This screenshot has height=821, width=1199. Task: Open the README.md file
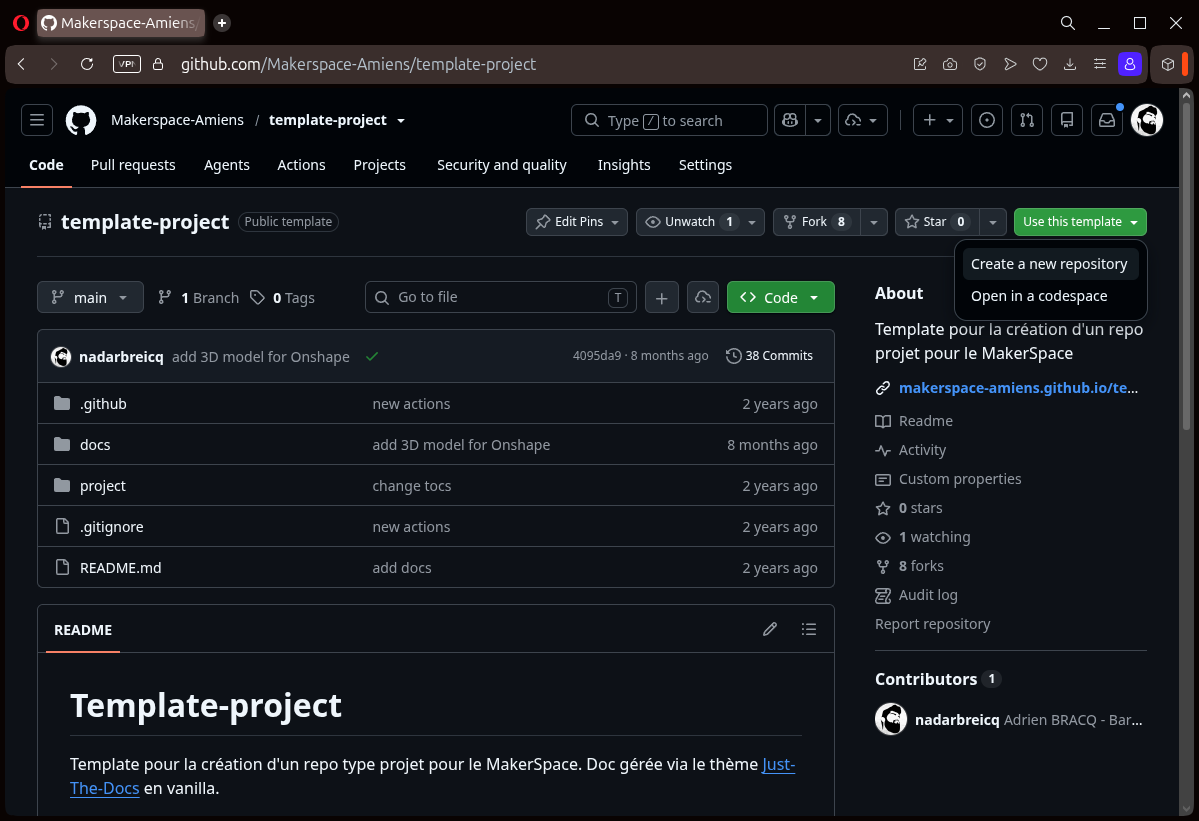point(121,568)
